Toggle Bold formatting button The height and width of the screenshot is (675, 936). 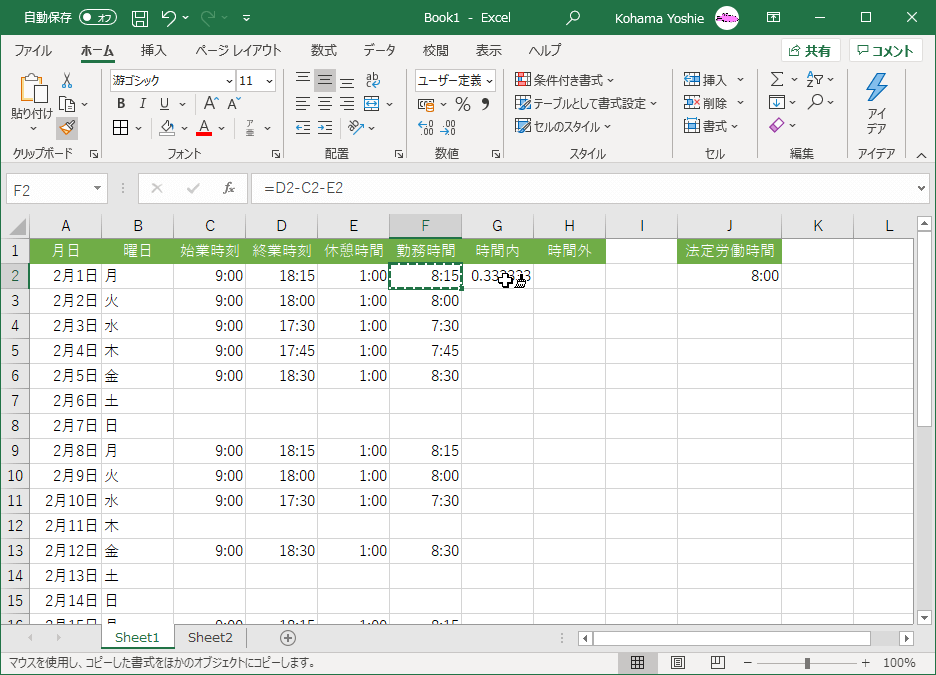pos(121,104)
